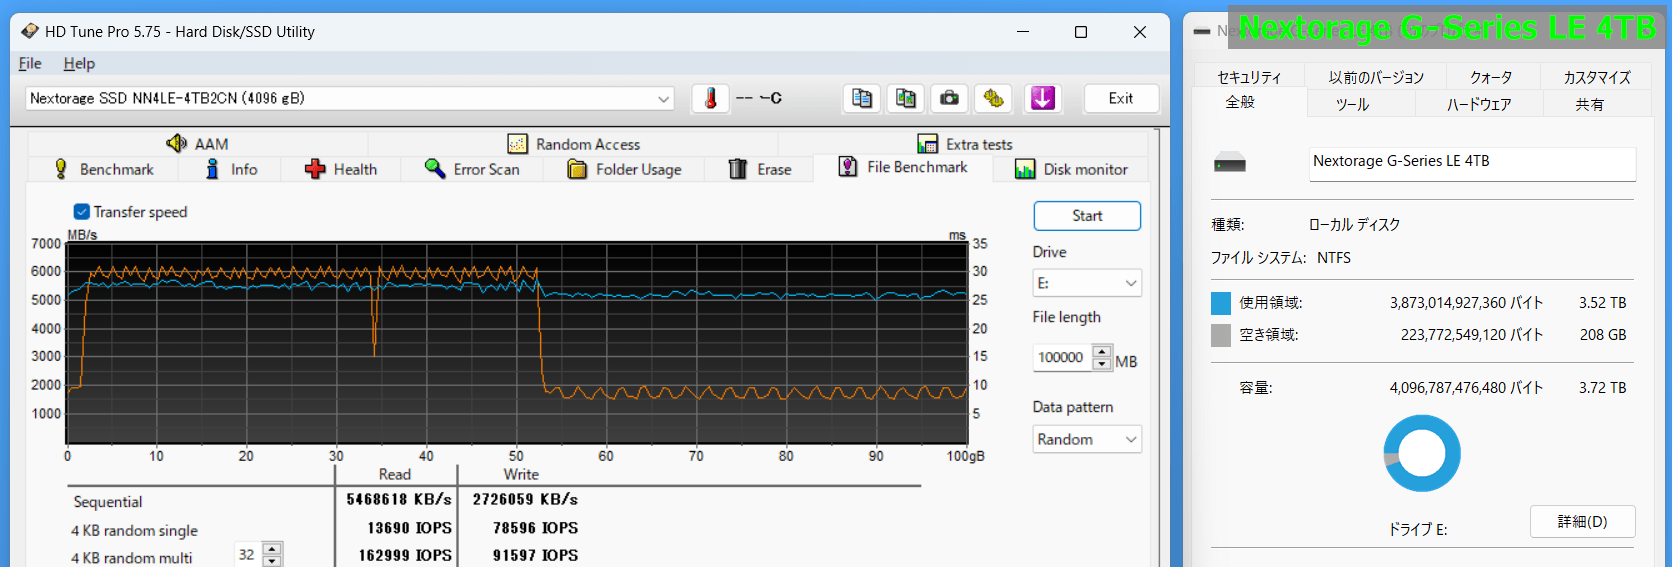This screenshot has width=1672, height=567.
Task: Open the Error Scan tab
Action: pos(472,169)
